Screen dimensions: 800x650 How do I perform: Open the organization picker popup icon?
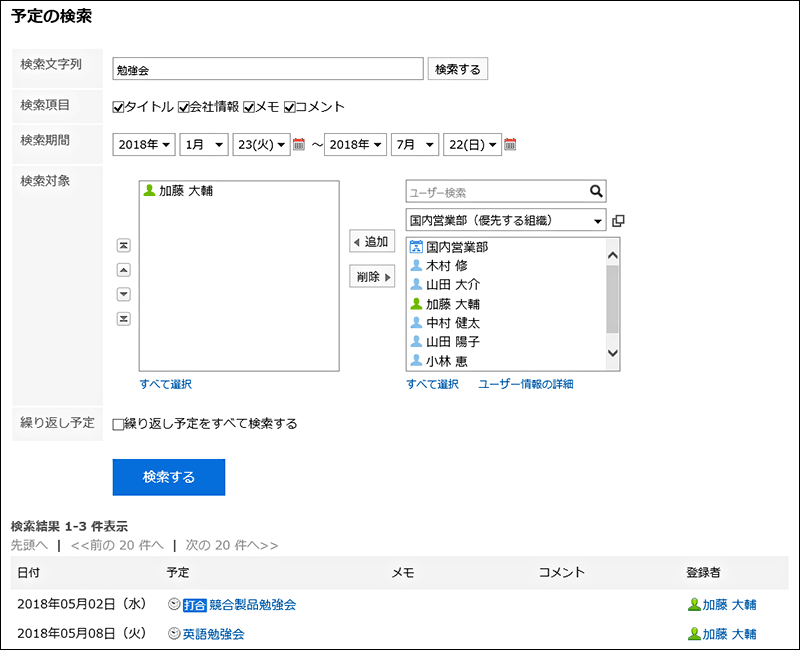[618, 221]
